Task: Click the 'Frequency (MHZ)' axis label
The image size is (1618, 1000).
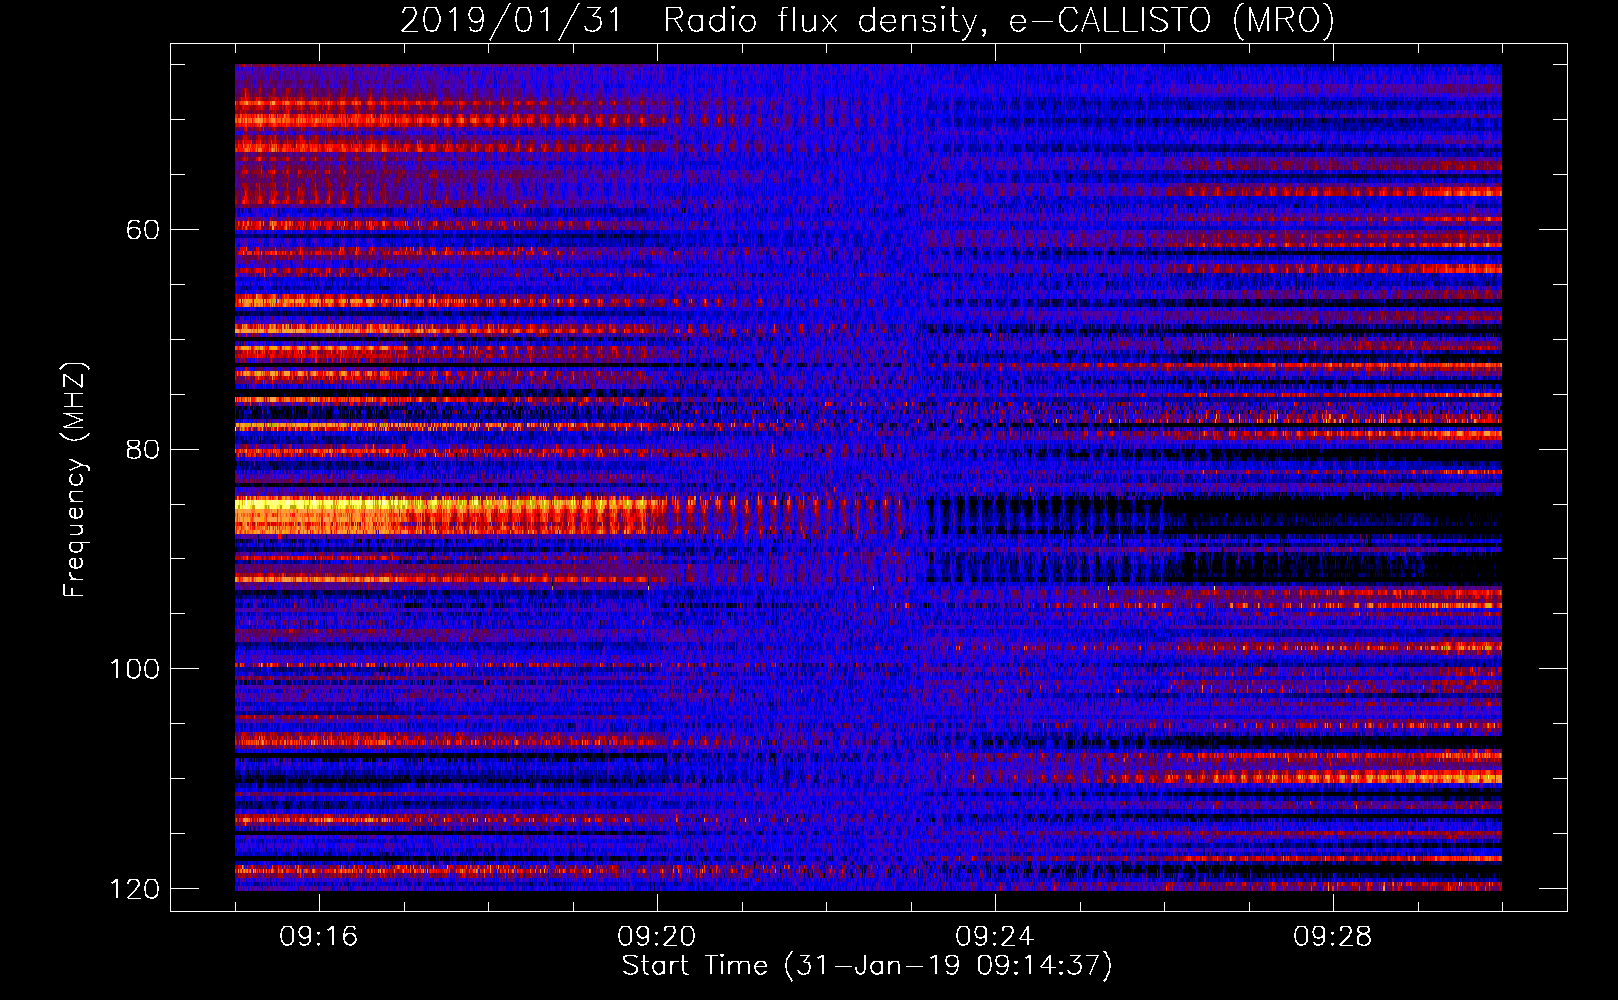Action: pyautogui.click(x=75, y=480)
